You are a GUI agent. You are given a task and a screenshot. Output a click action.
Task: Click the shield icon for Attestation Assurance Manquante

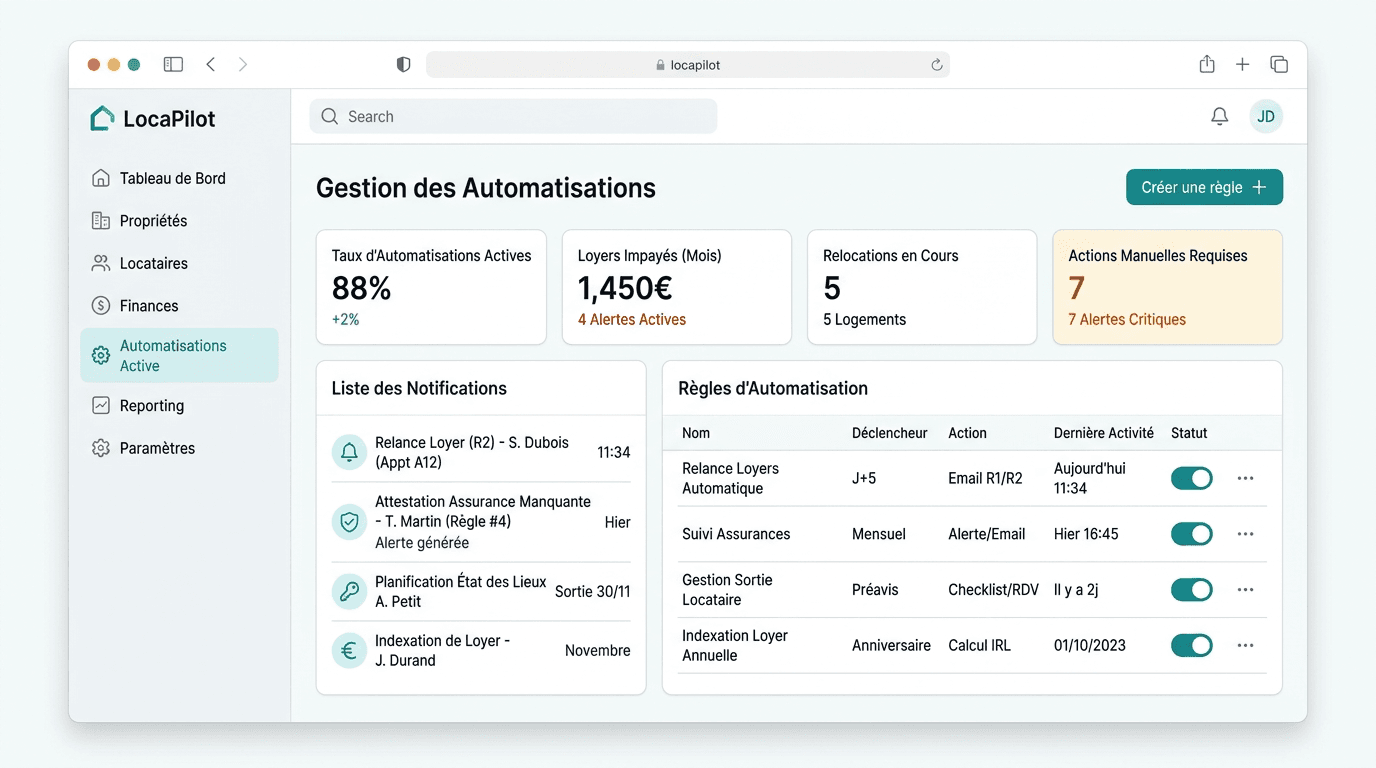click(x=348, y=521)
